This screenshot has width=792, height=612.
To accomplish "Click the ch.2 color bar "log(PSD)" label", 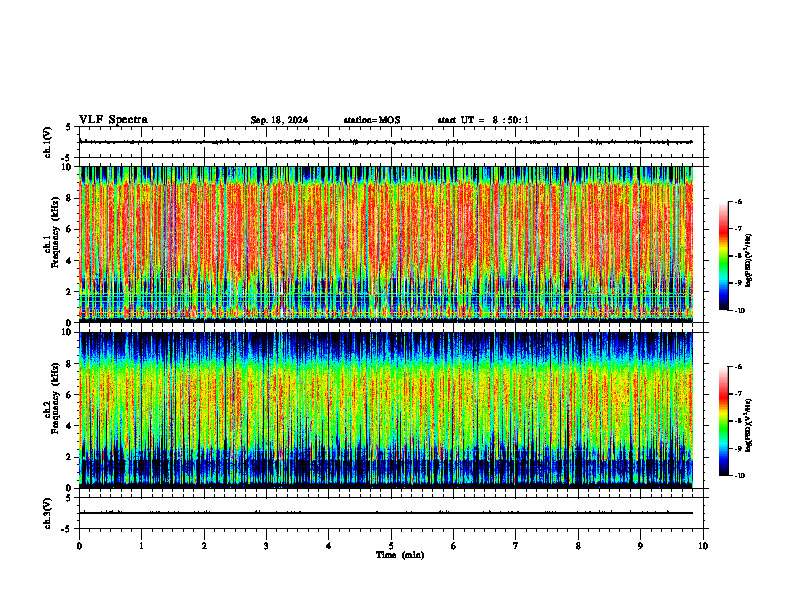I will [749, 425].
